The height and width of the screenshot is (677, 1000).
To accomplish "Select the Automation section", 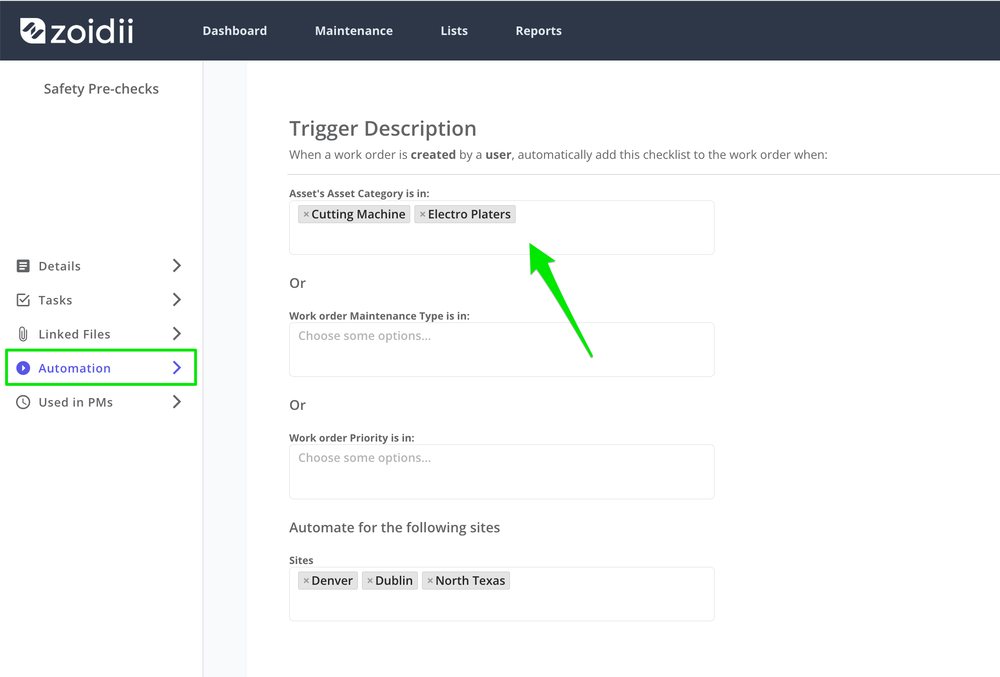I will click(x=101, y=367).
